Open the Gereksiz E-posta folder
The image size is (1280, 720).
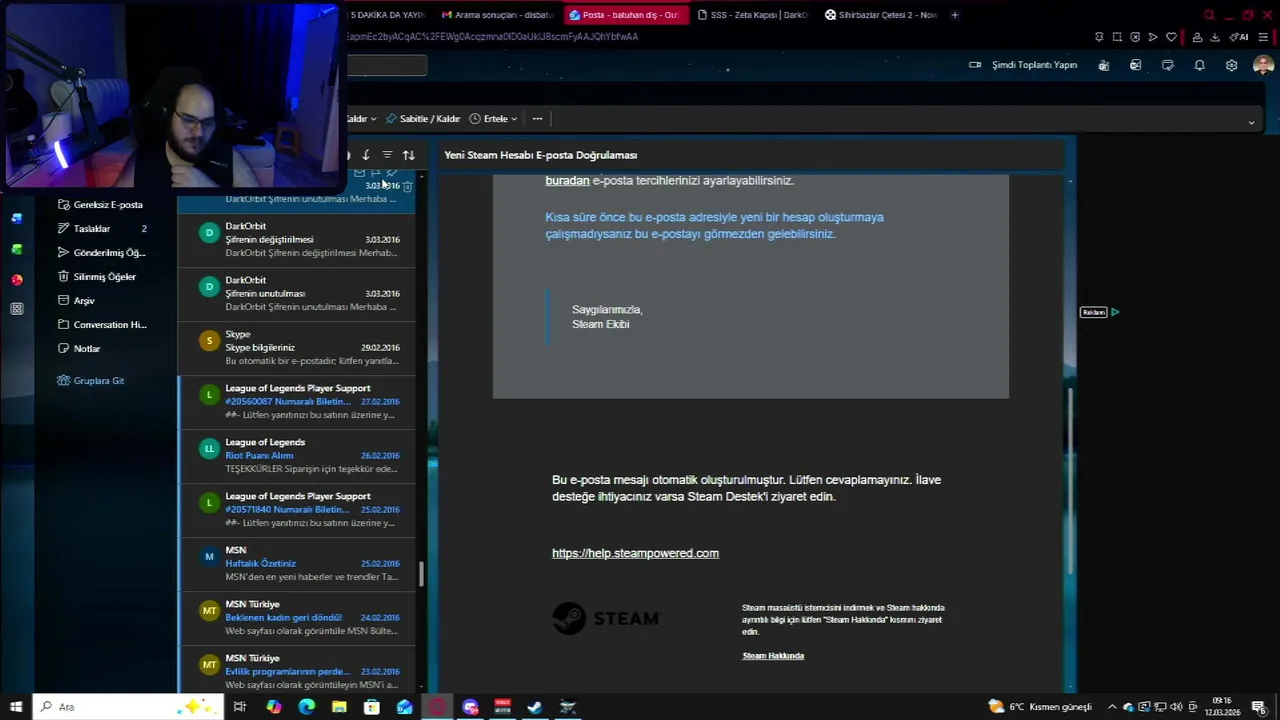click(100, 205)
